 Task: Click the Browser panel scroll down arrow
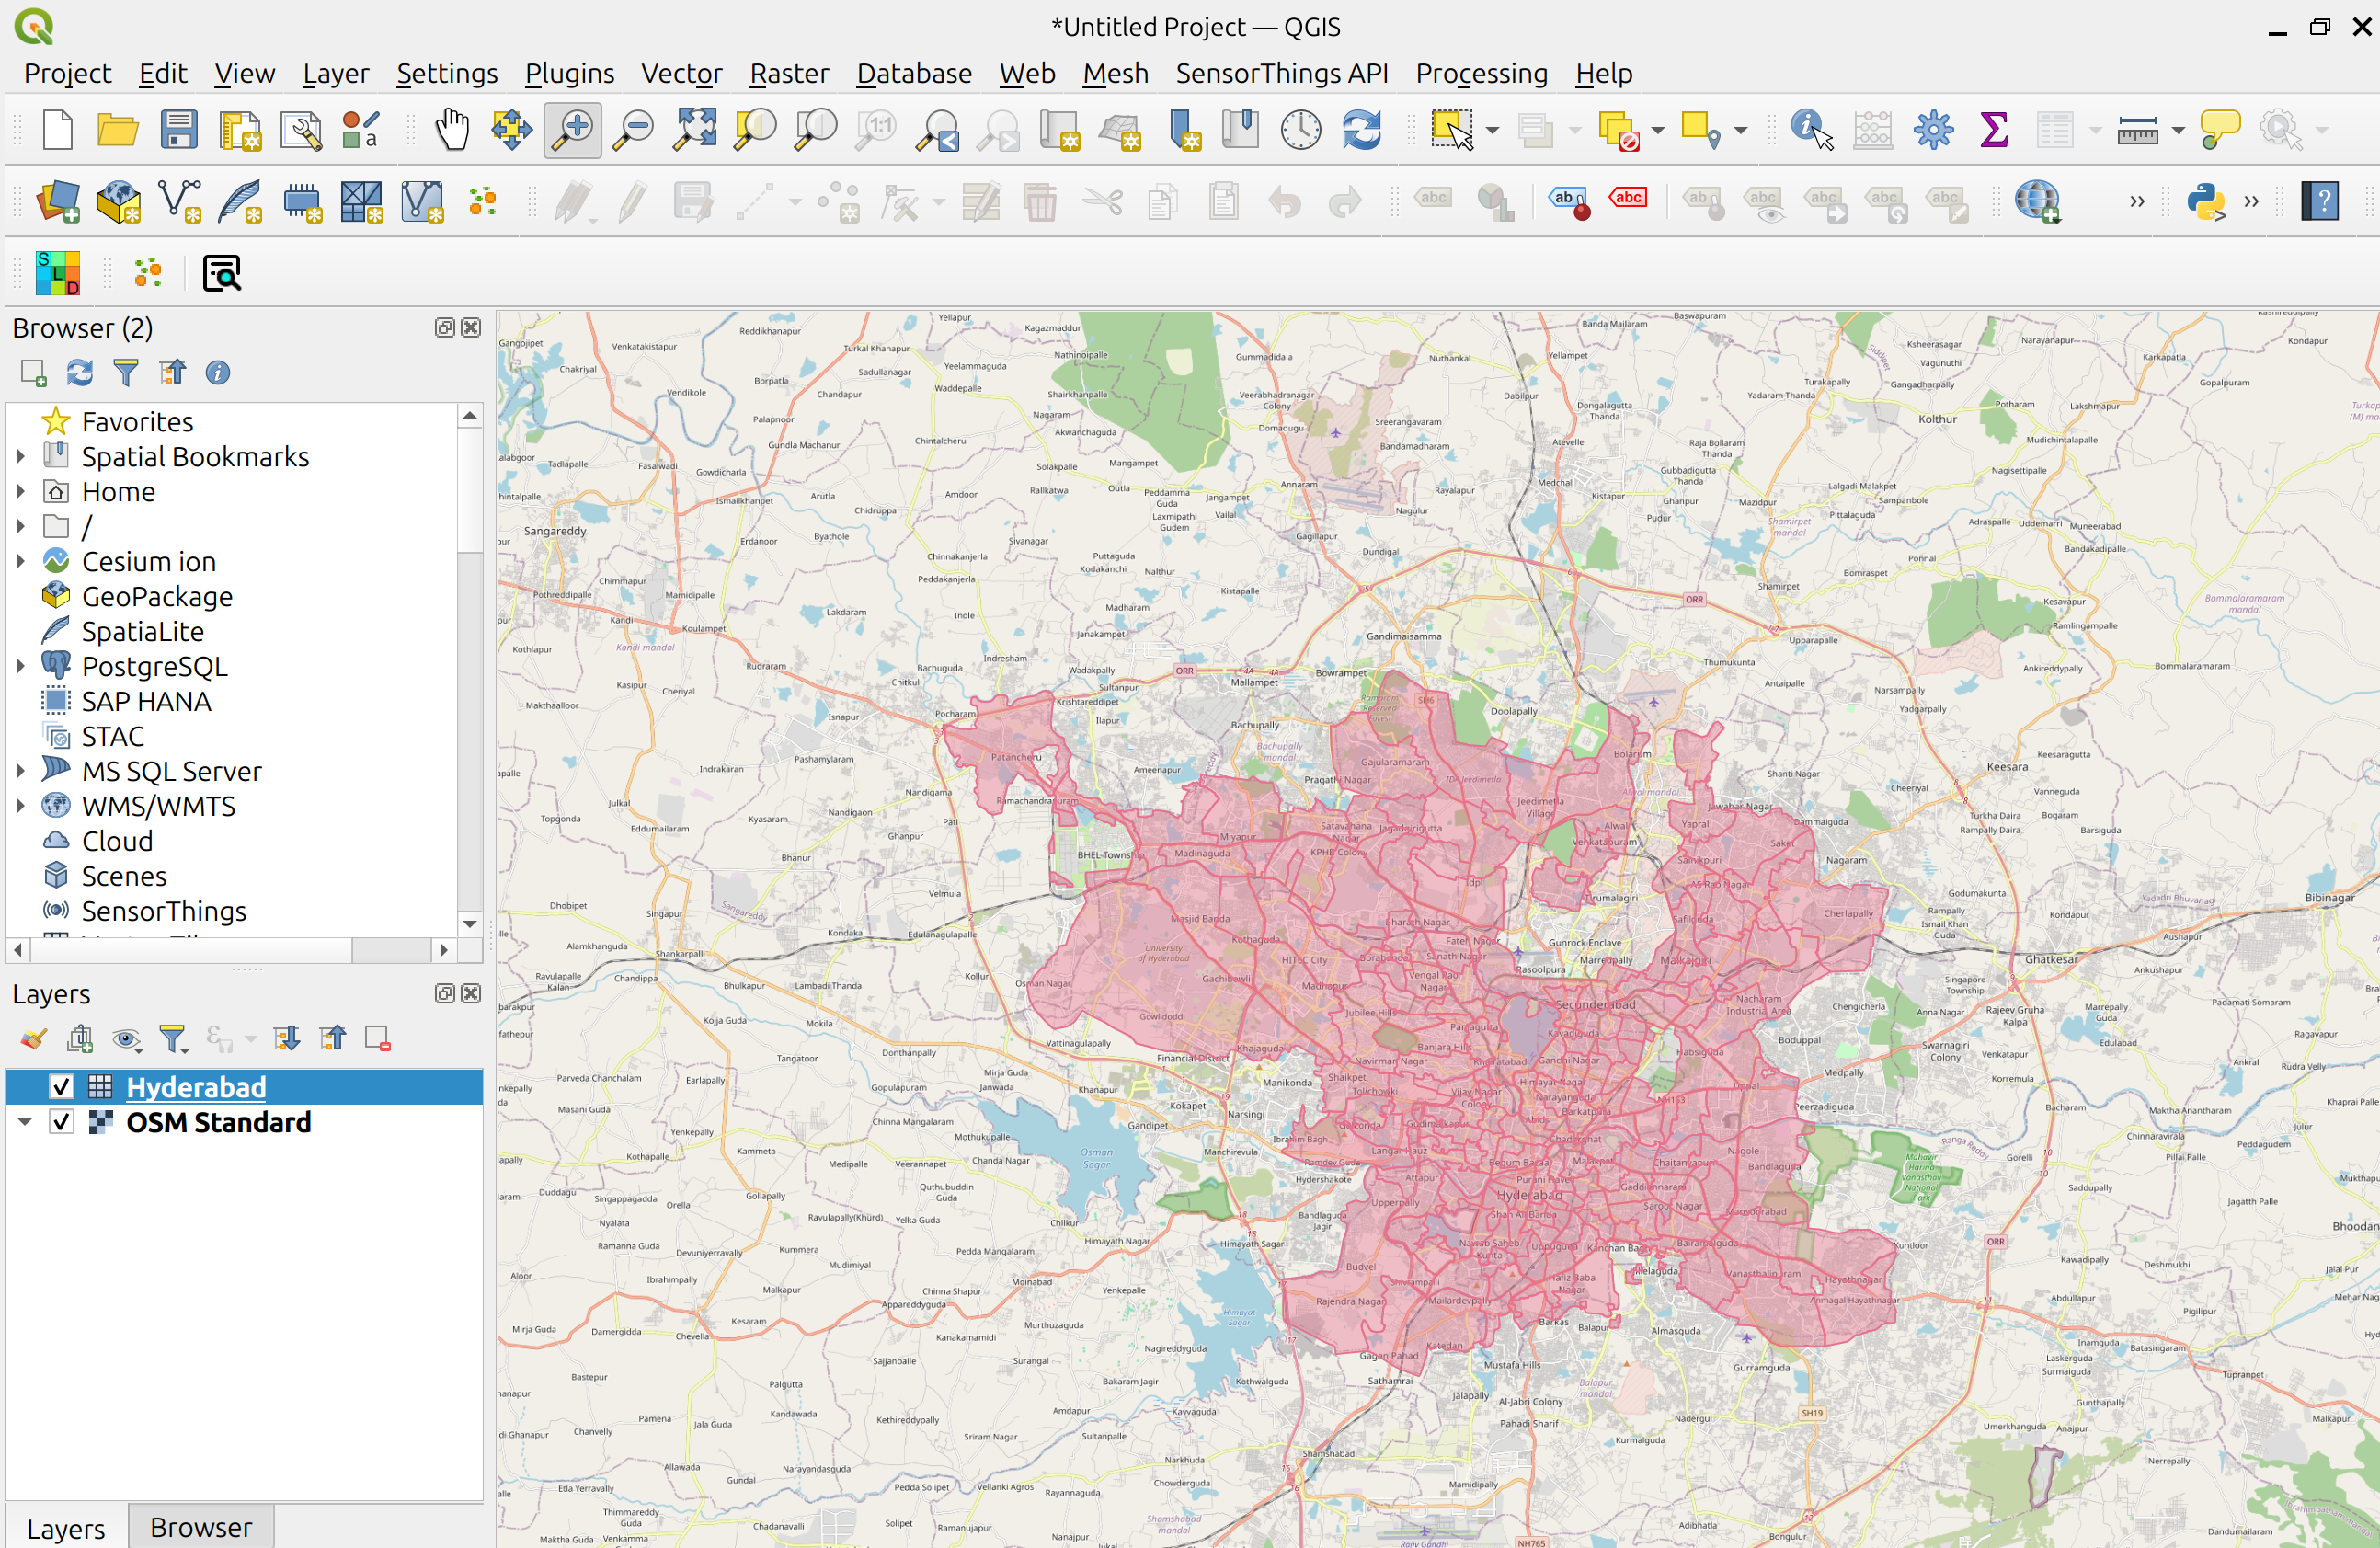point(470,923)
